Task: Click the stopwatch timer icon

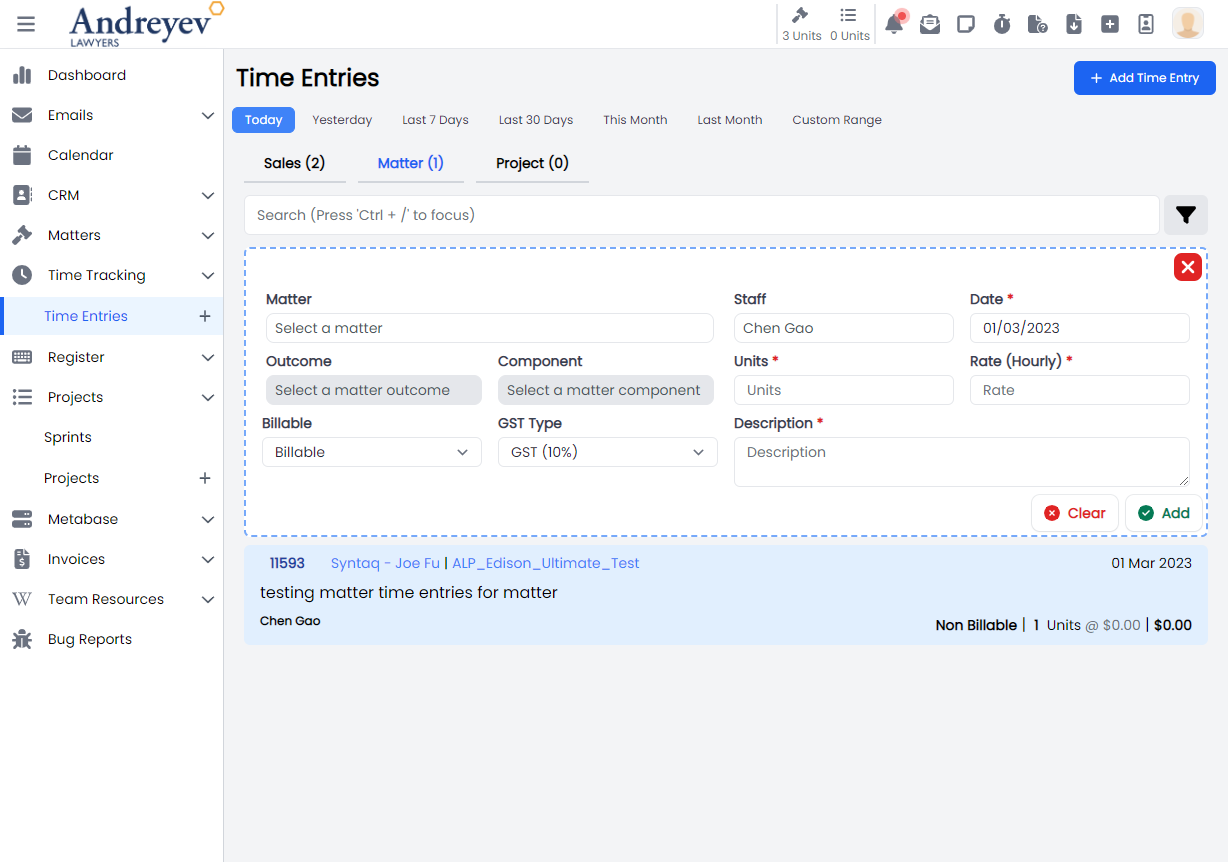Action: click(1002, 24)
